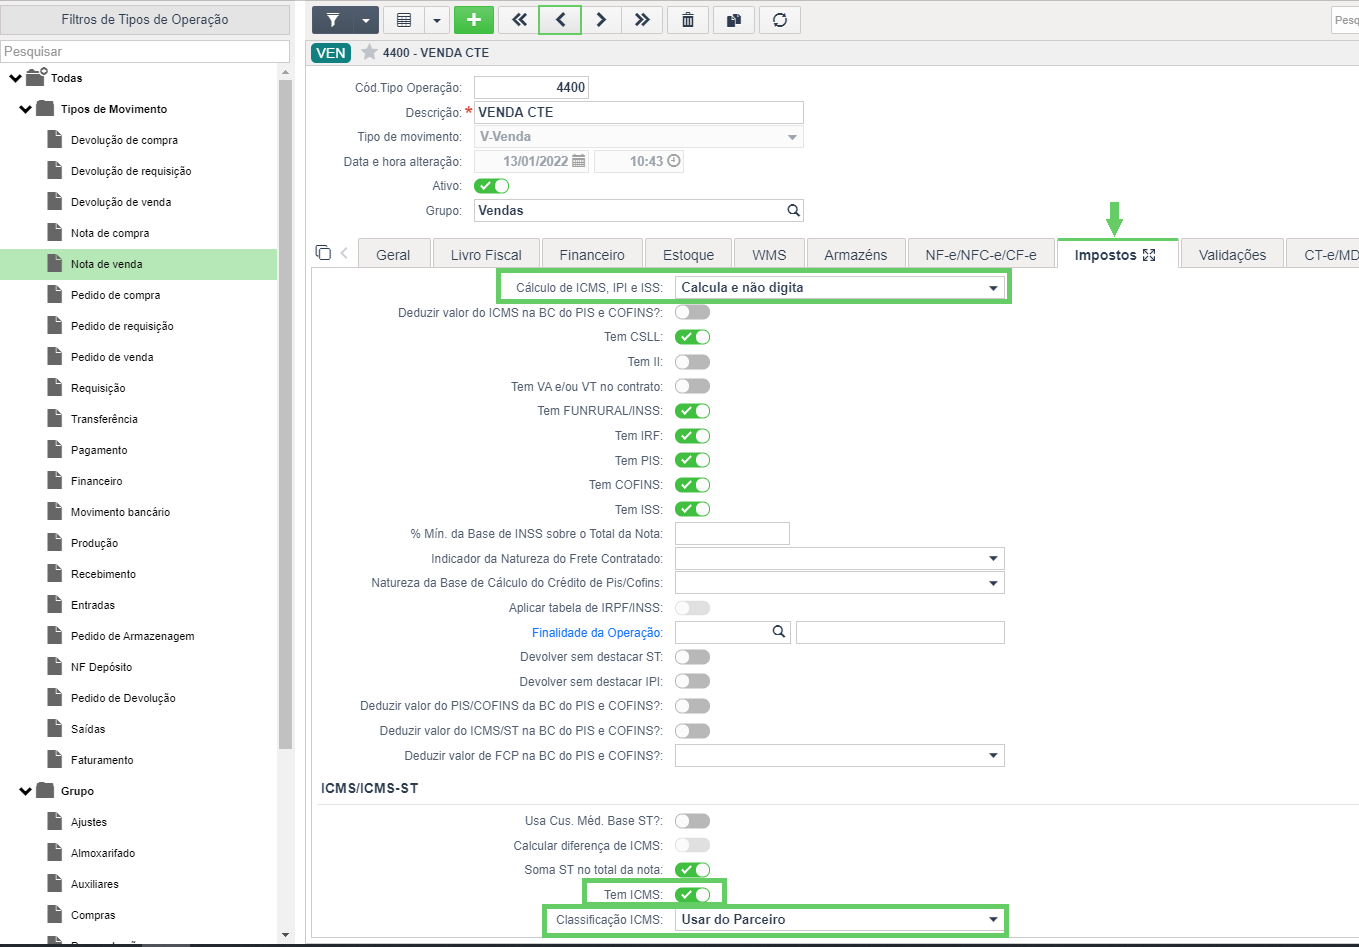
Task: Open the filter funnel button
Action: (333, 20)
